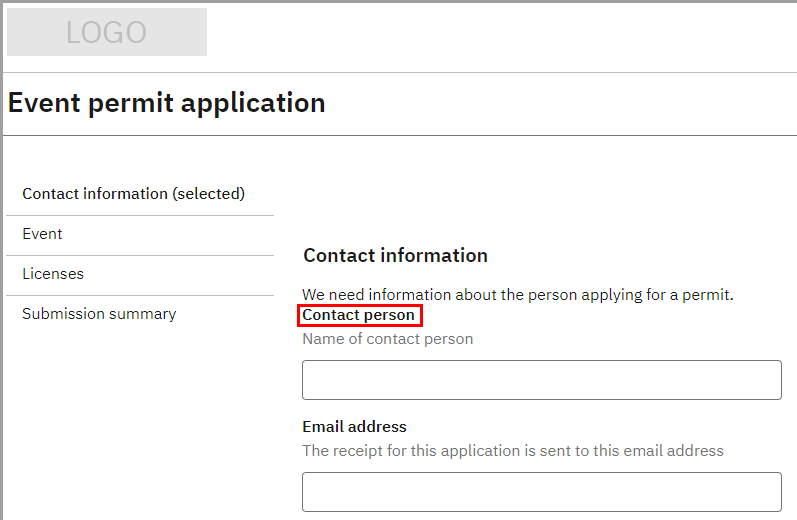
Task: Go to the Licenses step
Action: tap(53, 274)
